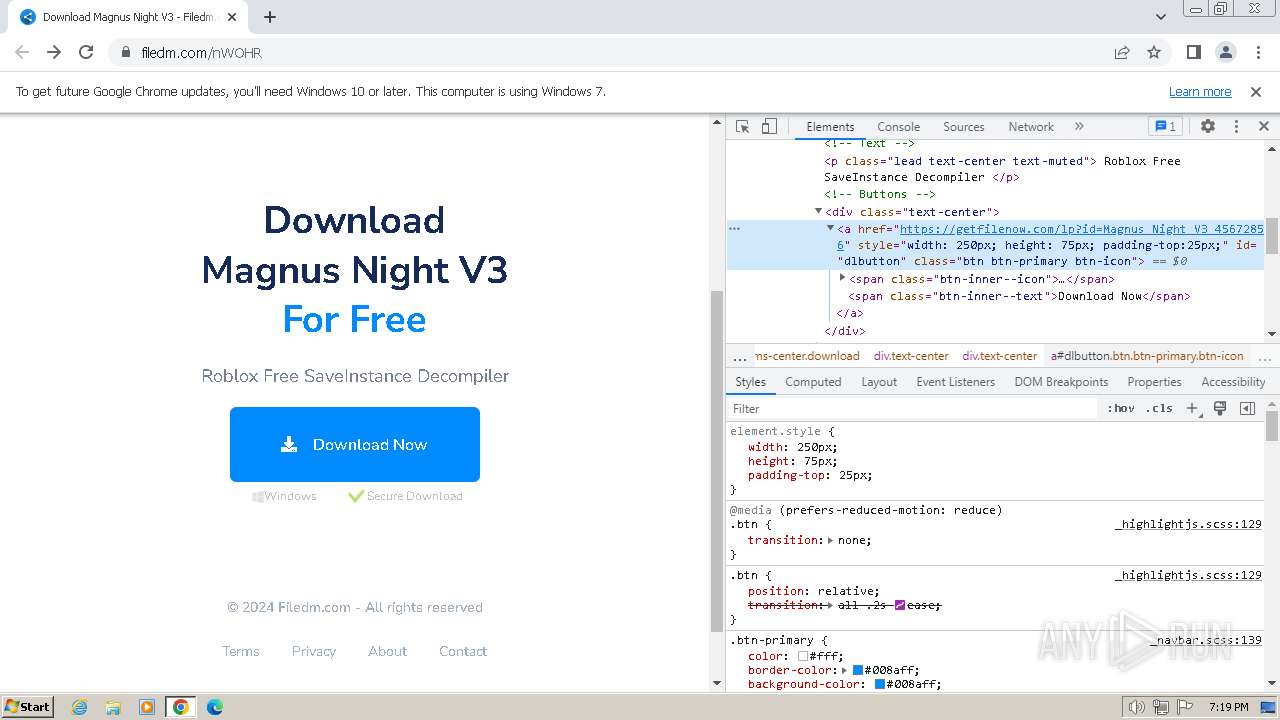Image resolution: width=1280 pixels, height=720 pixels.
Task: Switch to the Console tab
Action: pyautogui.click(x=898, y=127)
